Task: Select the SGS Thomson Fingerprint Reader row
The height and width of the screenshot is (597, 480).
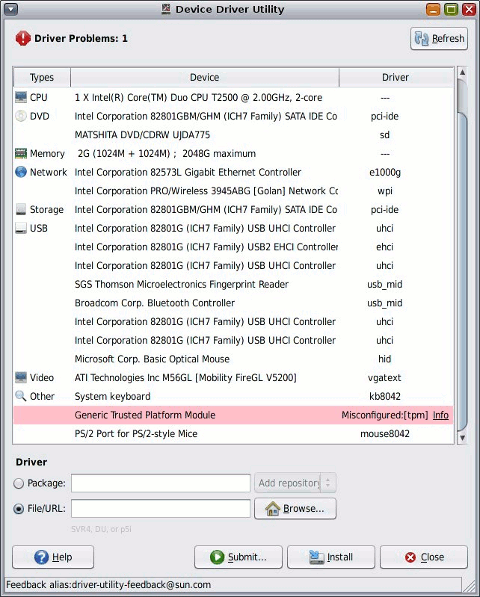Action: 233,284
